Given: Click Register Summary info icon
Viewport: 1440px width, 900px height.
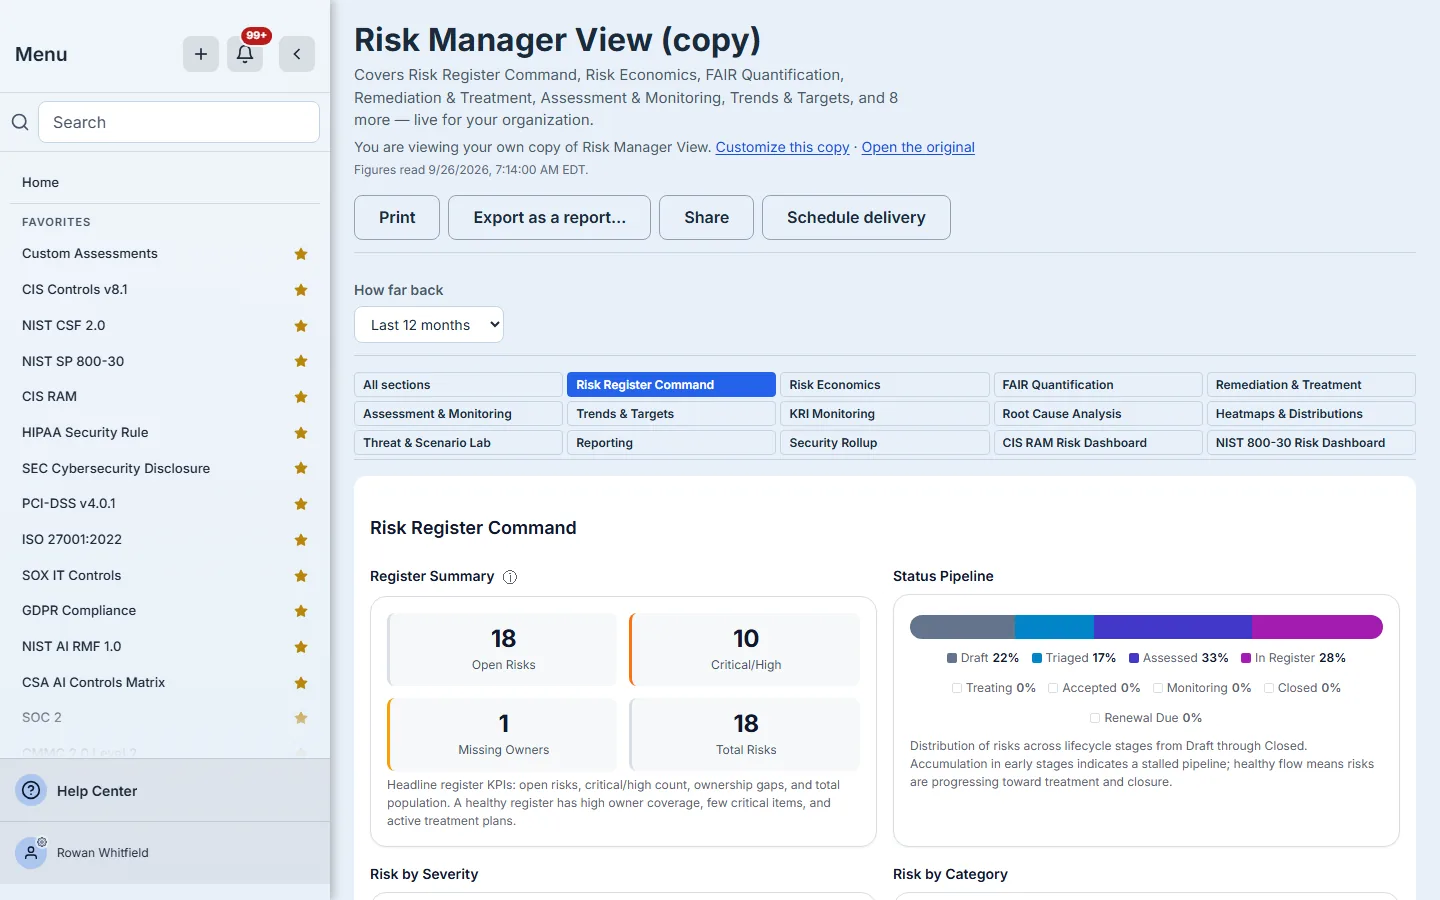Looking at the screenshot, I should coord(510,577).
